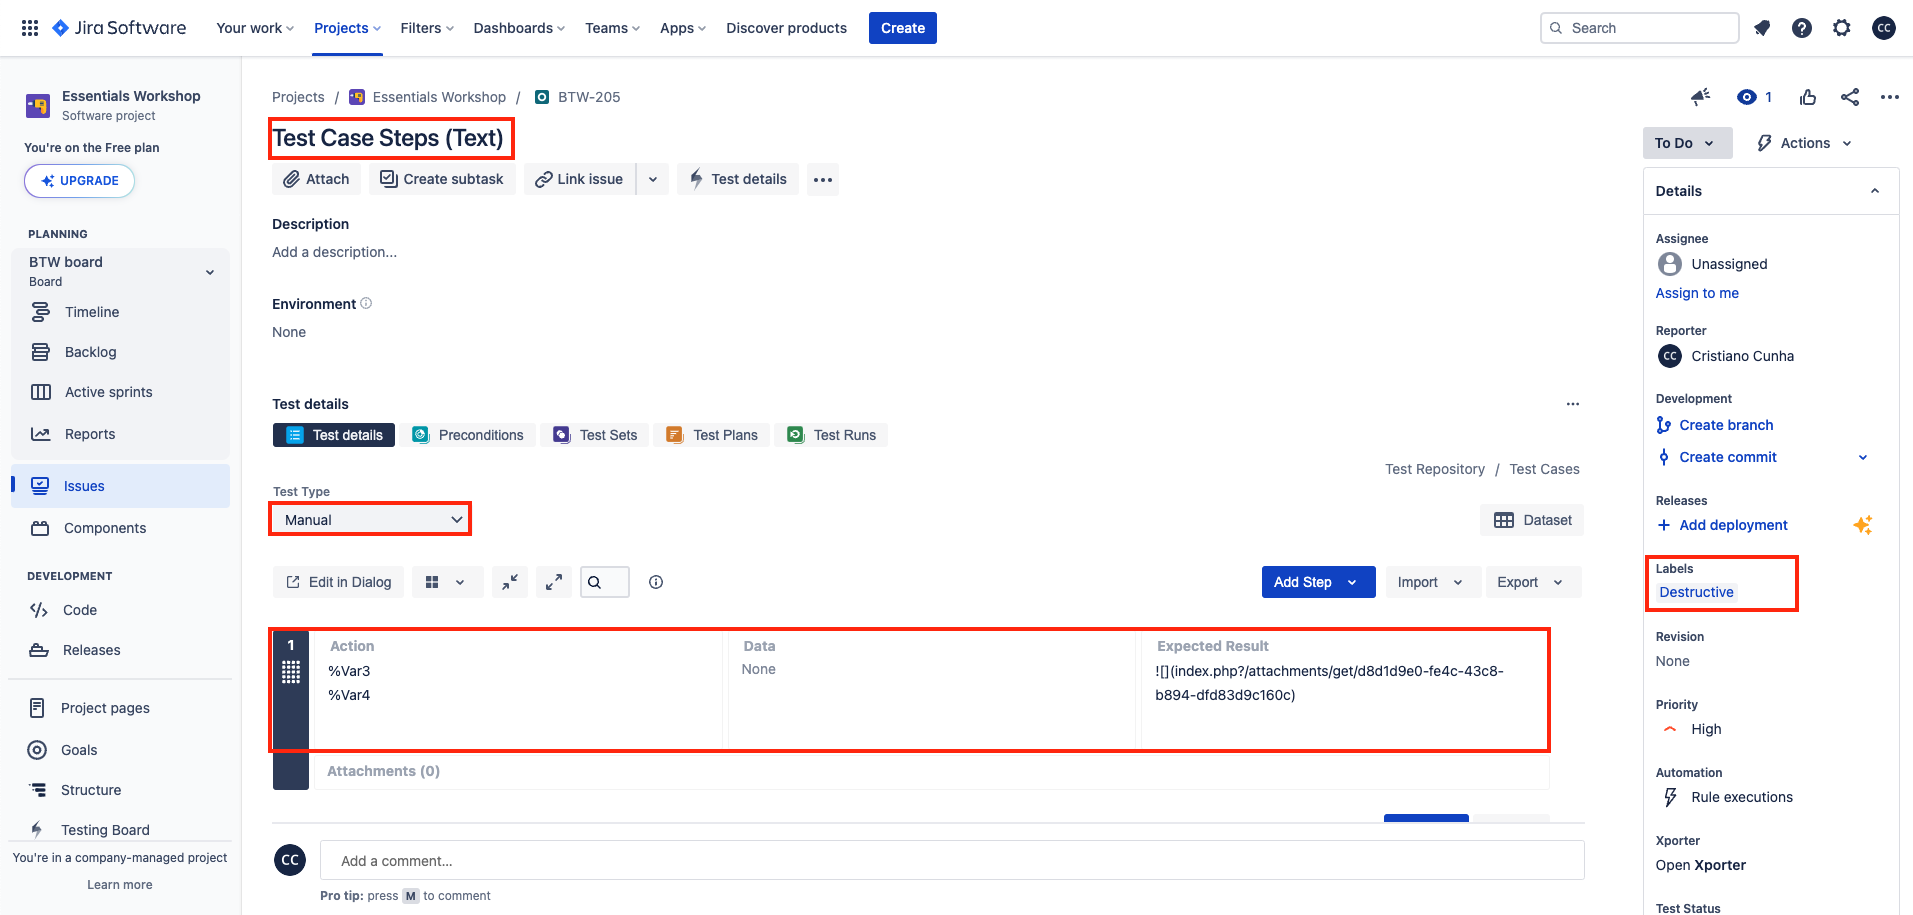The width and height of the screenshot is (1913, 915).
Task: Click the UPGRADE button
Action: click(x=79, y=181)
